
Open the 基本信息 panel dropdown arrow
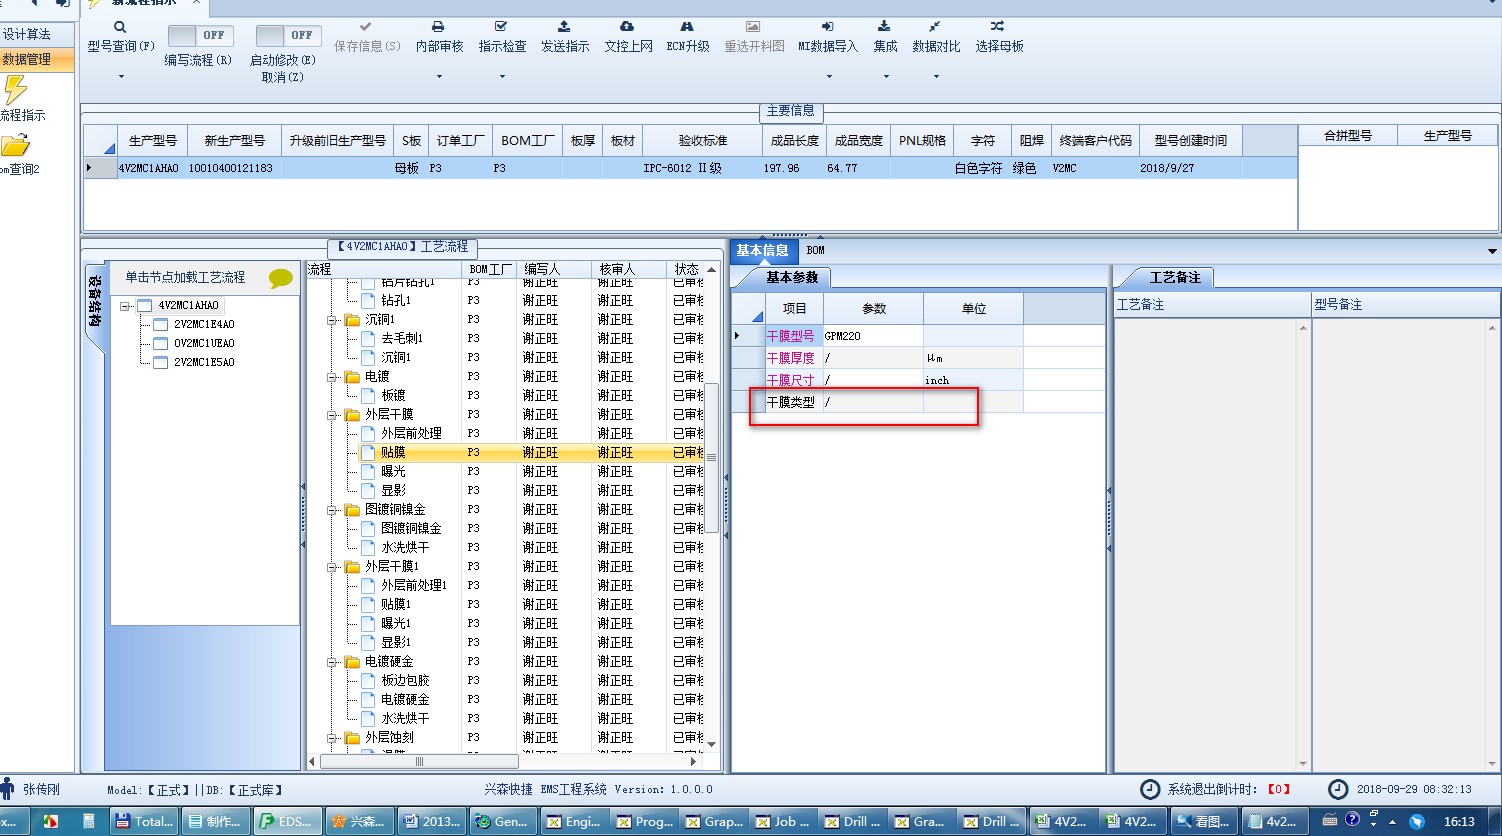pyautogui.click(x=1493, y=251)
